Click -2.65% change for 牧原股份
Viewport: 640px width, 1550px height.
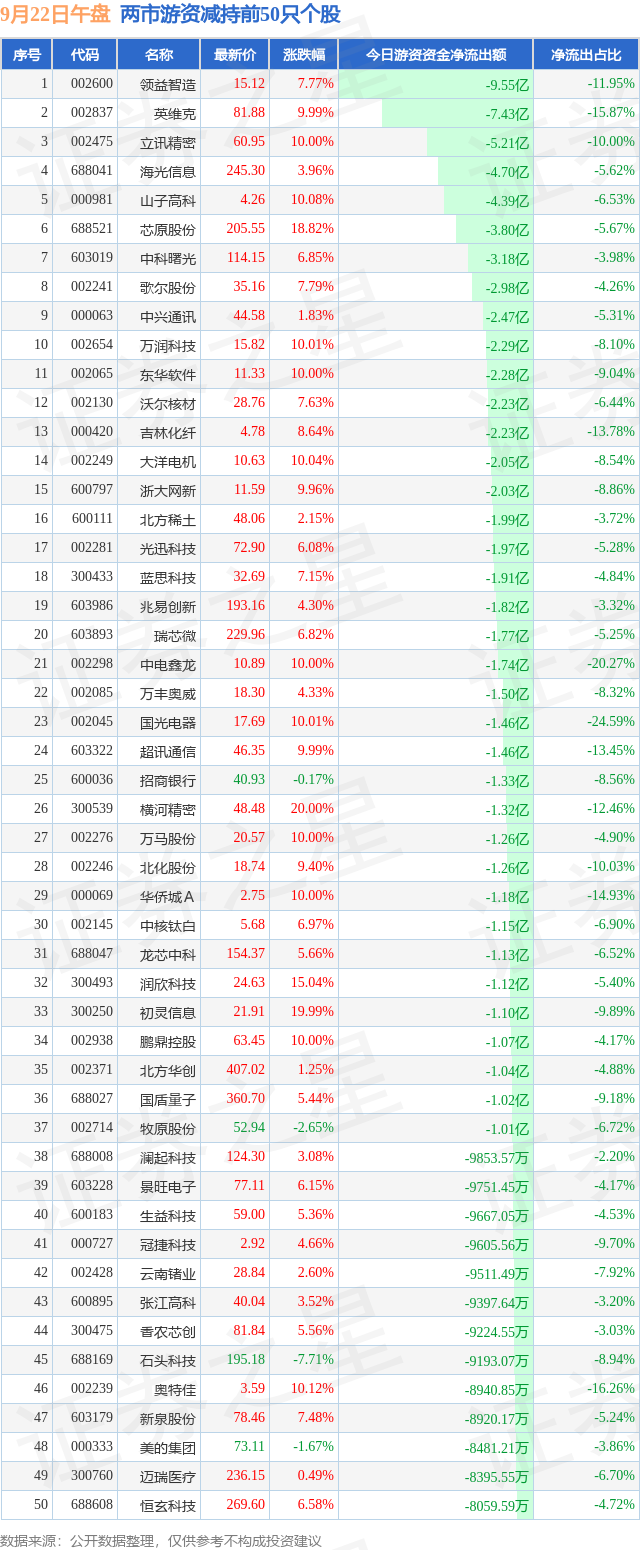315,1128
